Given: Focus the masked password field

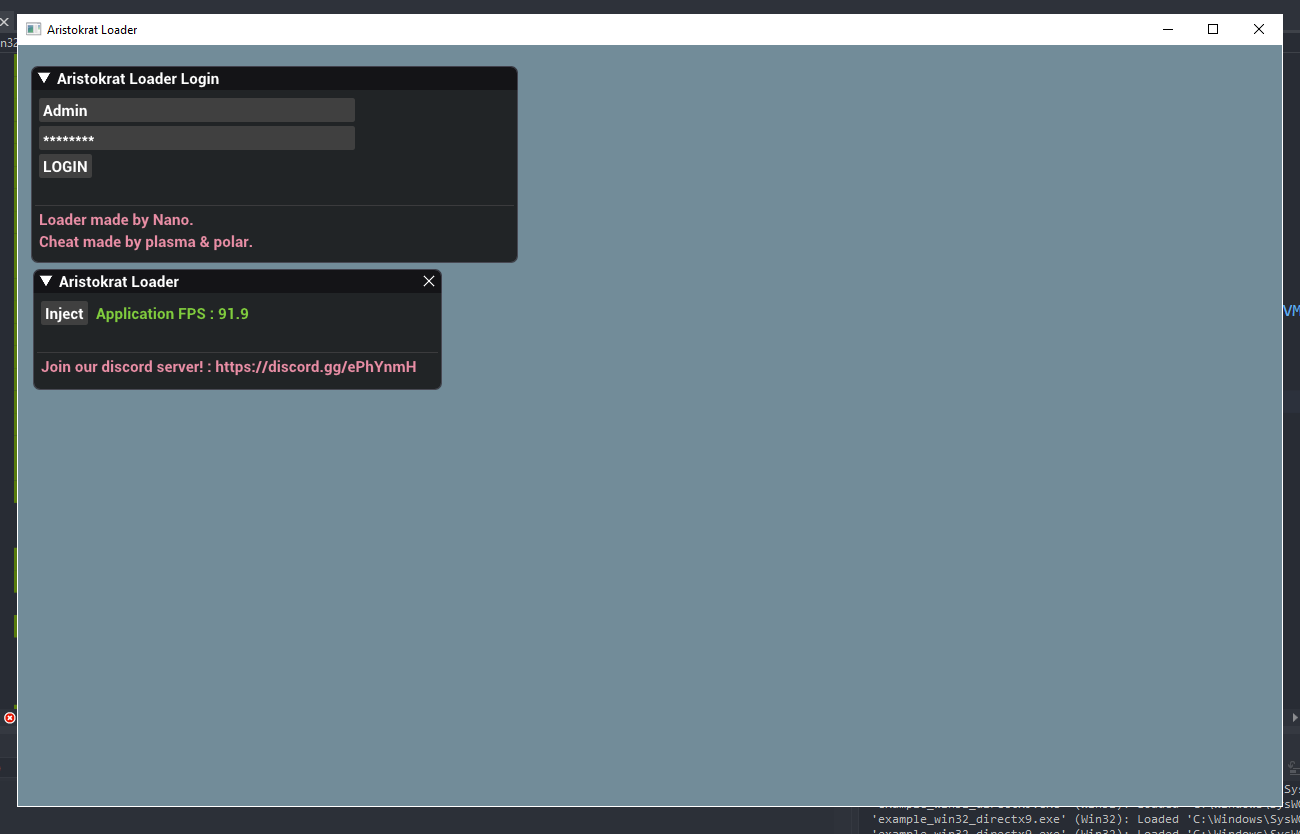Looking at the screenshot, I should pos(196,138).
